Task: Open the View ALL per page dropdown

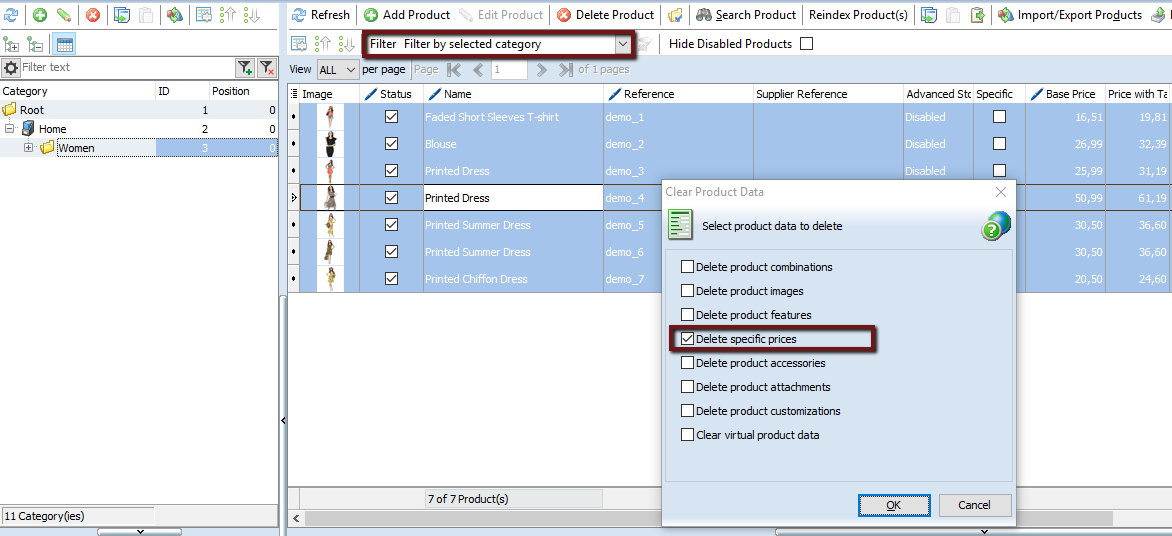Action: pos(338,70)
